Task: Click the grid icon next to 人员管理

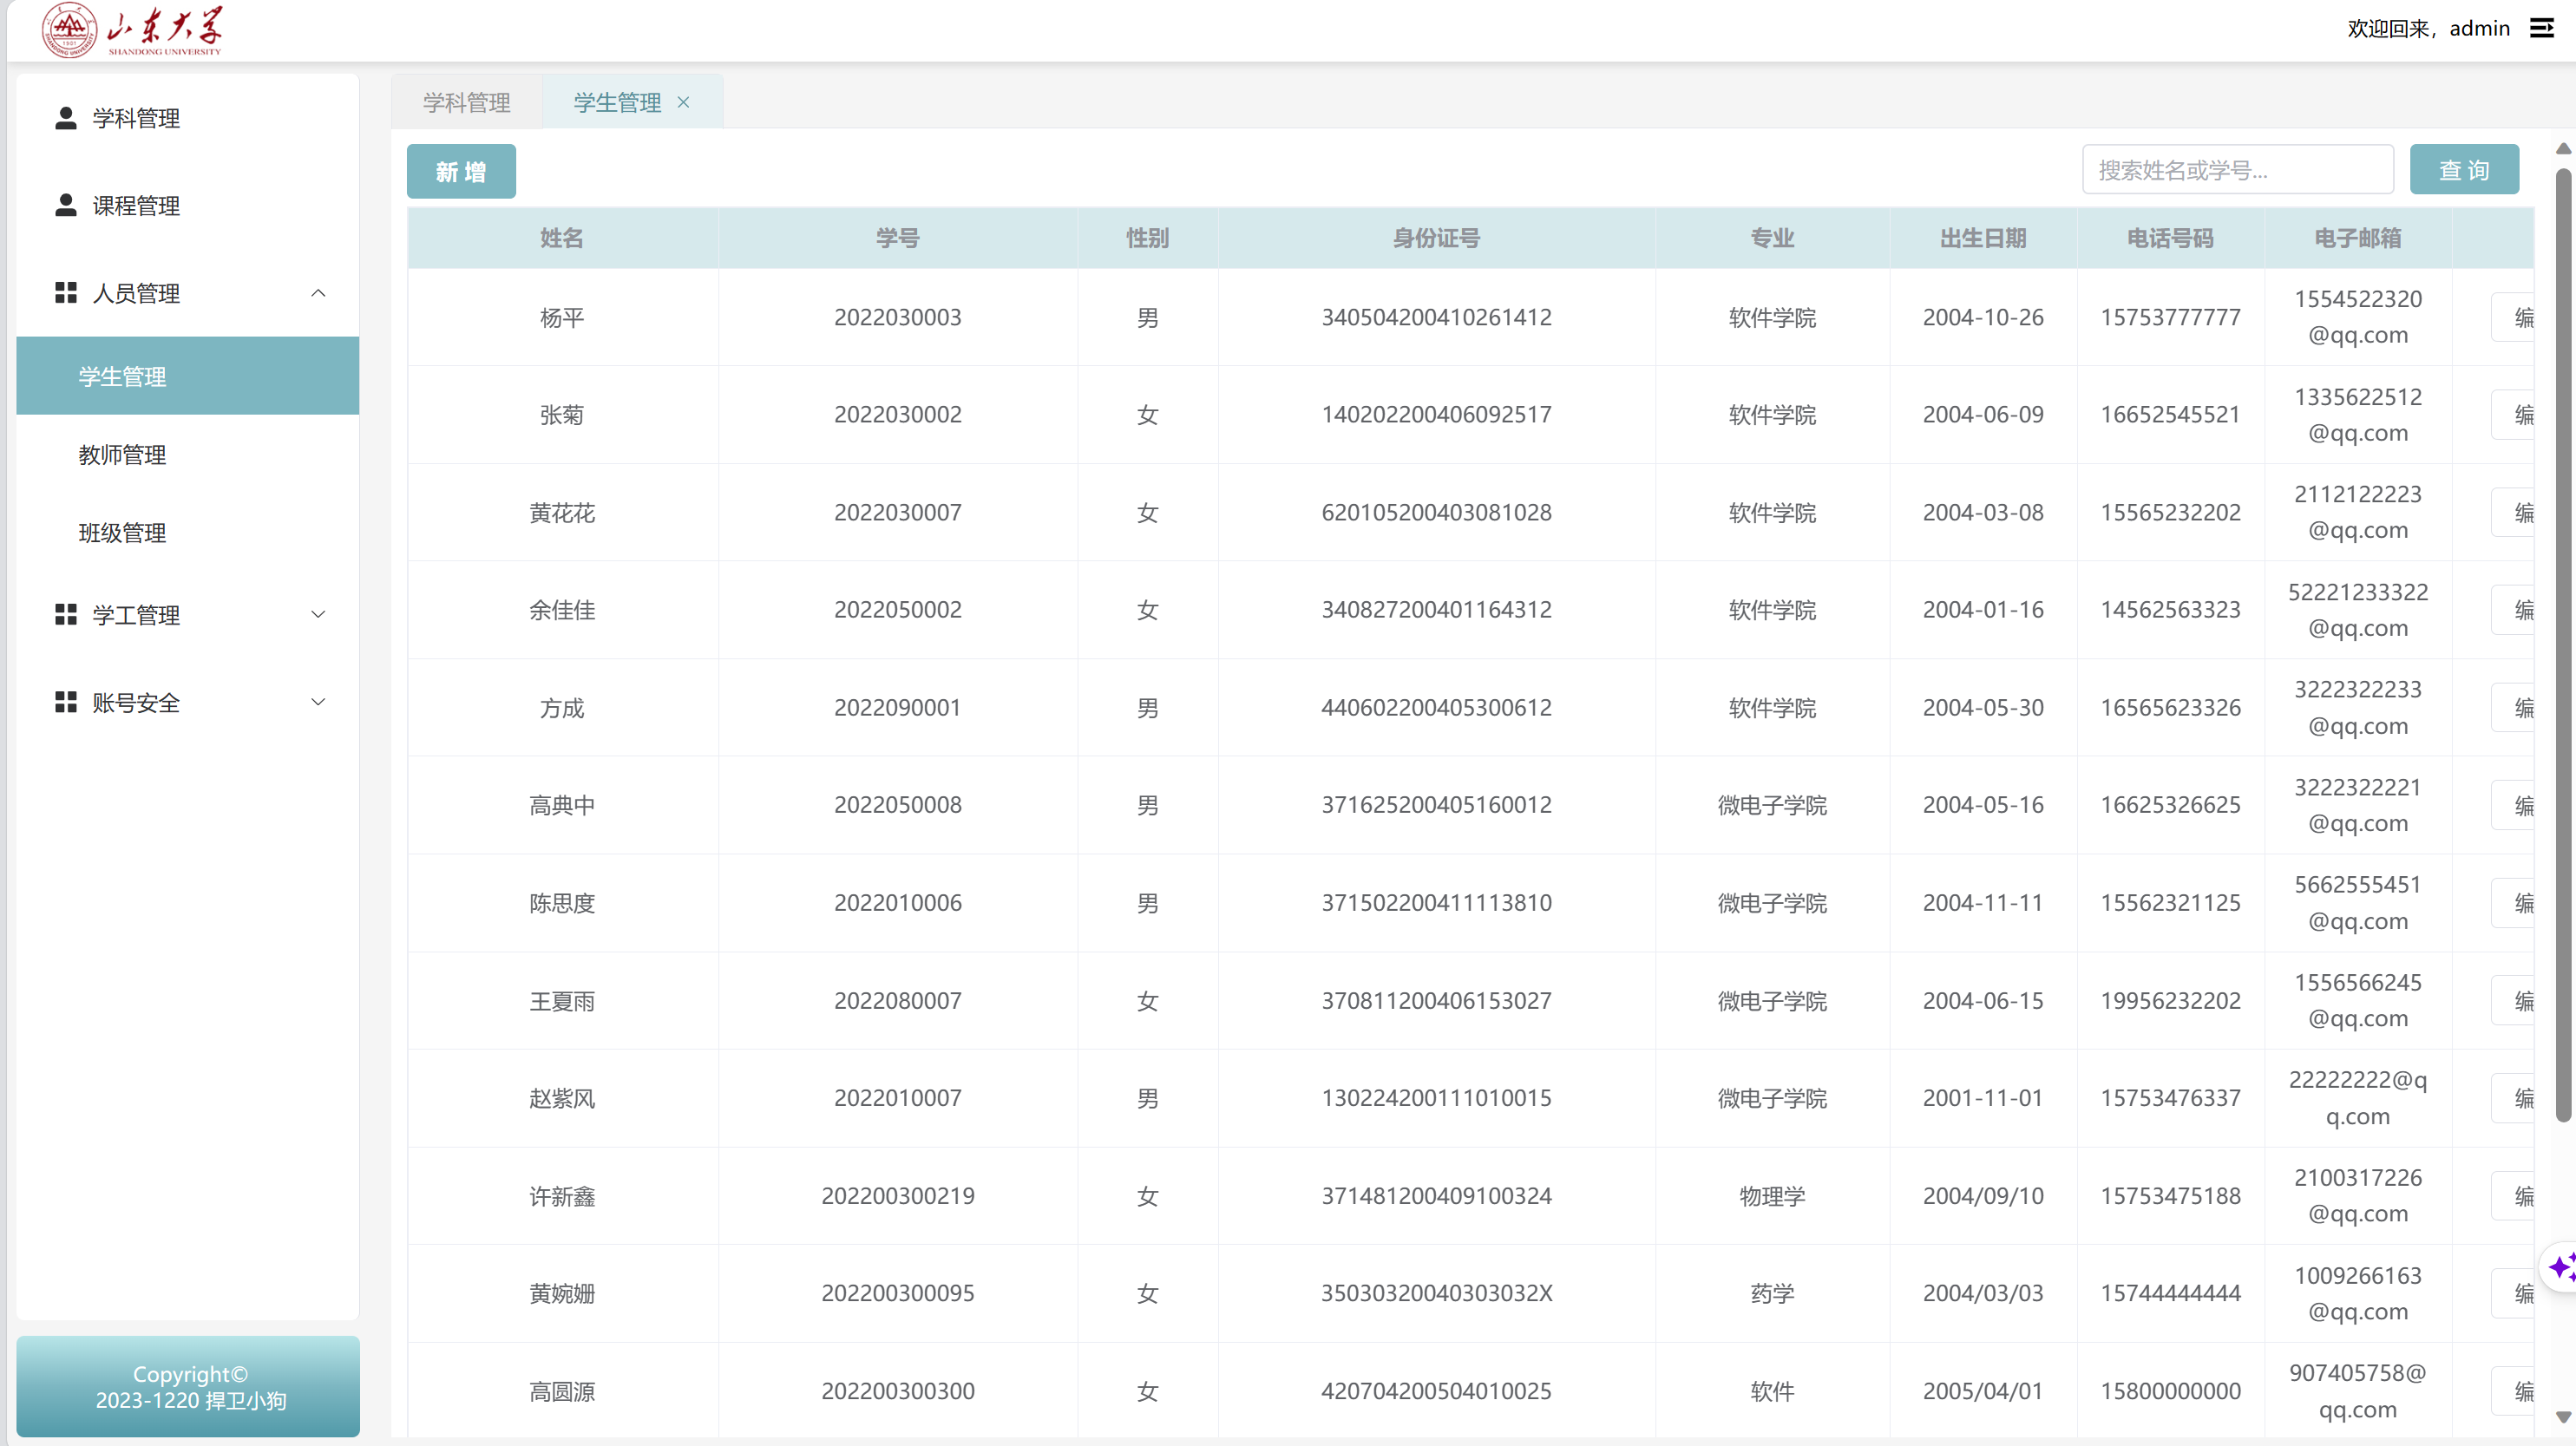Action: tap(66, 292)
